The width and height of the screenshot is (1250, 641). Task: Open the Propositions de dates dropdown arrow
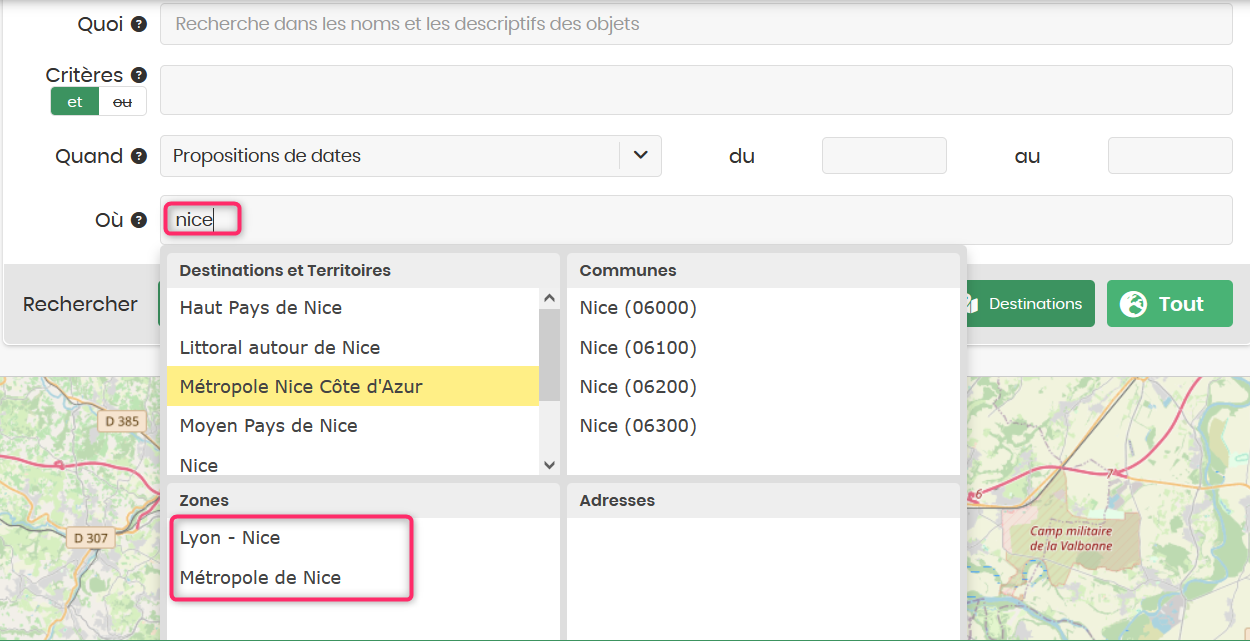641,156
